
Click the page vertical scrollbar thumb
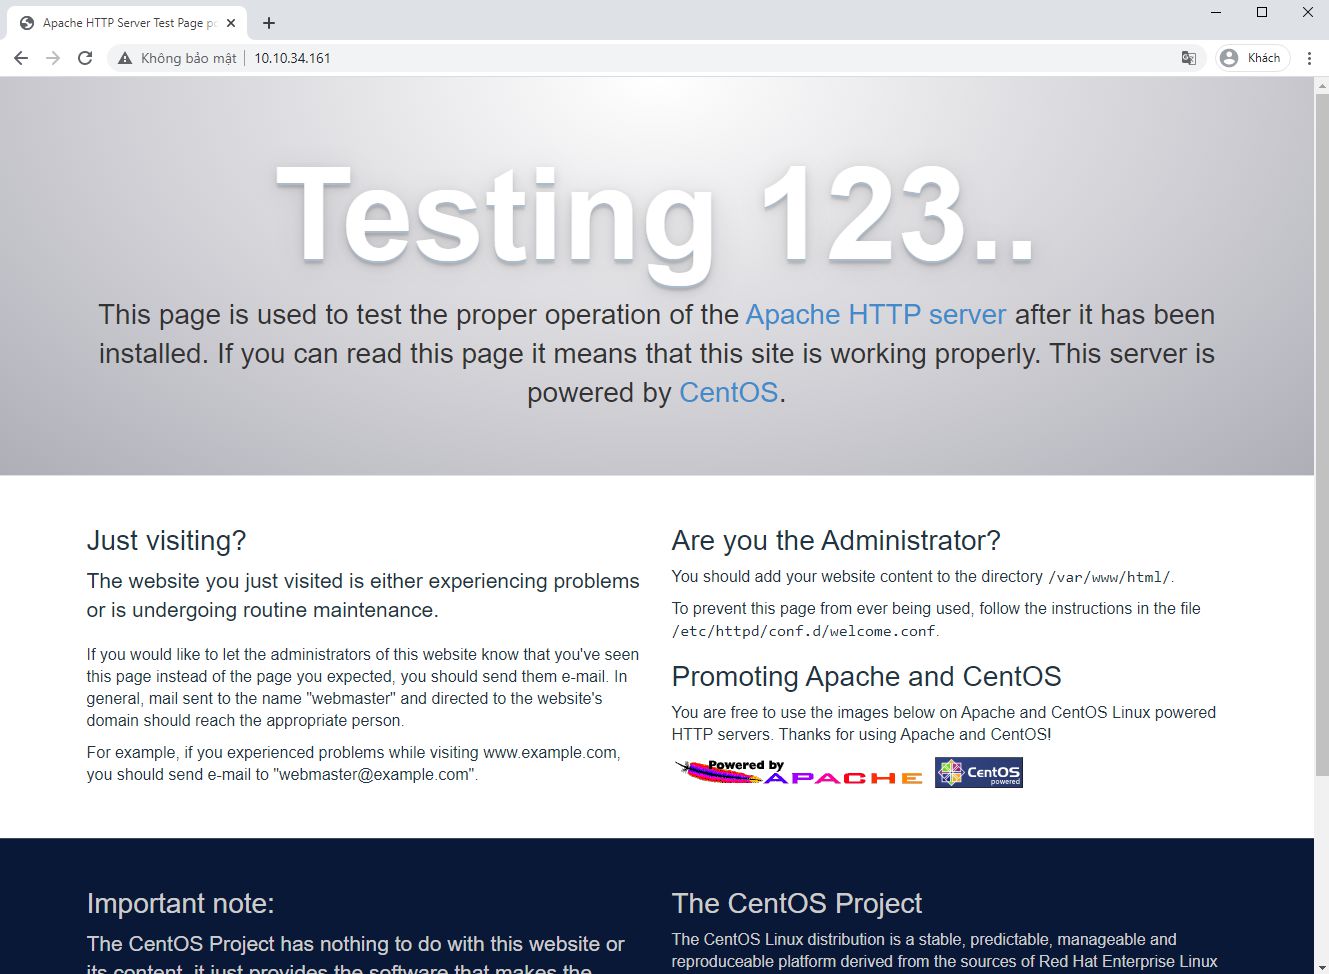point(1321,433)
